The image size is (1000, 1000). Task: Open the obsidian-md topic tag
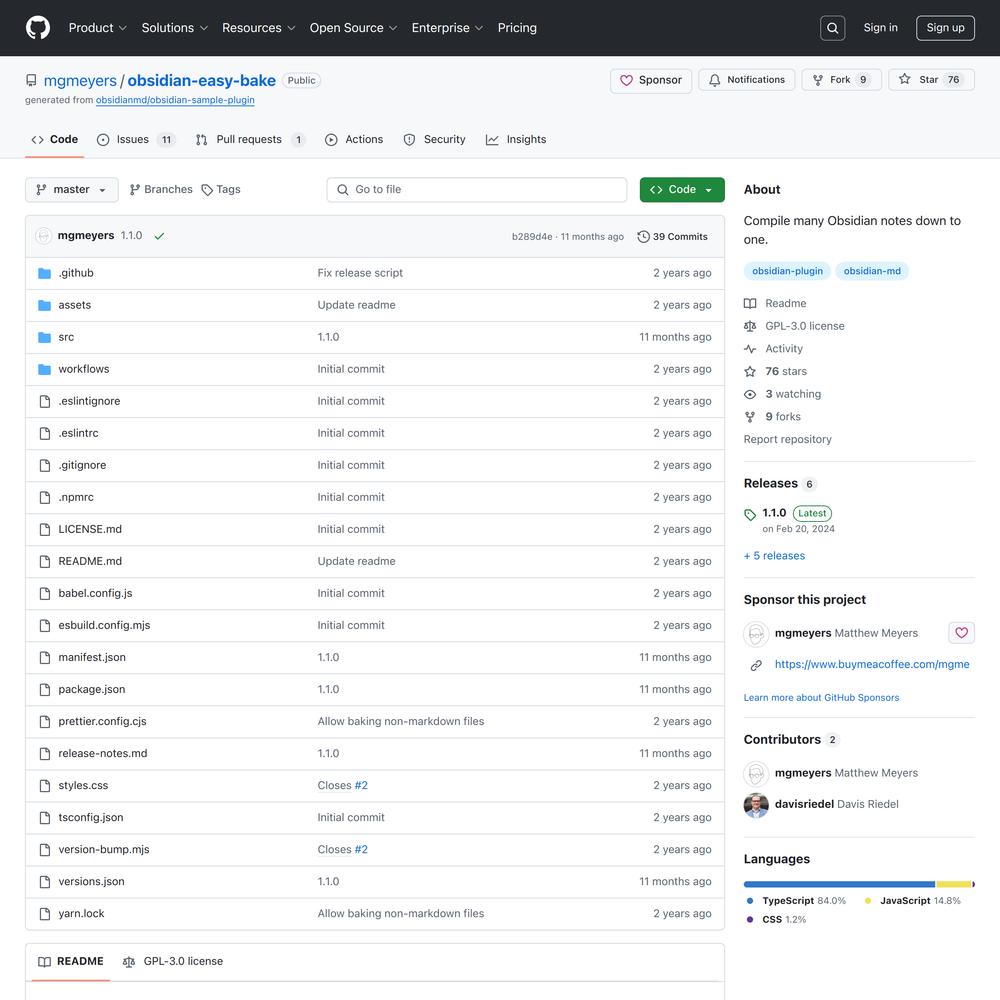coord(872,271)
